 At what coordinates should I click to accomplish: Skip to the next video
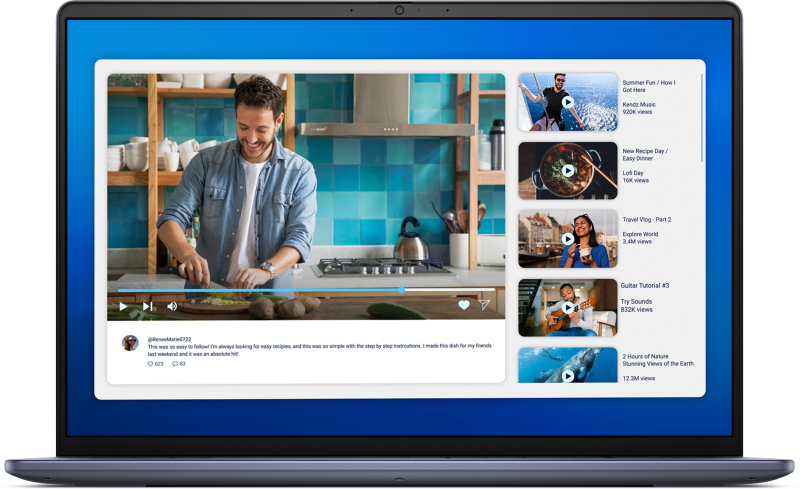click(x=148, y=306)
